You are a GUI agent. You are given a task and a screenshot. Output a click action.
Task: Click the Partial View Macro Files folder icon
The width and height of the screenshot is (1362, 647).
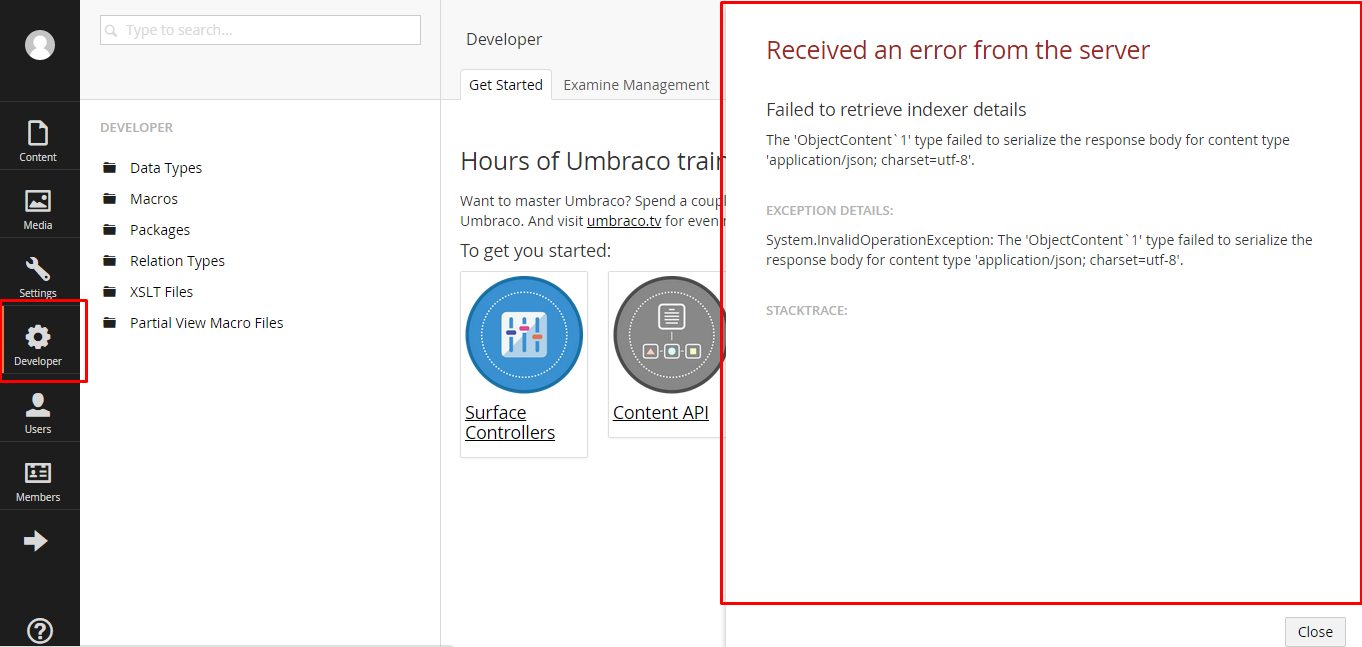coord(110,323)
